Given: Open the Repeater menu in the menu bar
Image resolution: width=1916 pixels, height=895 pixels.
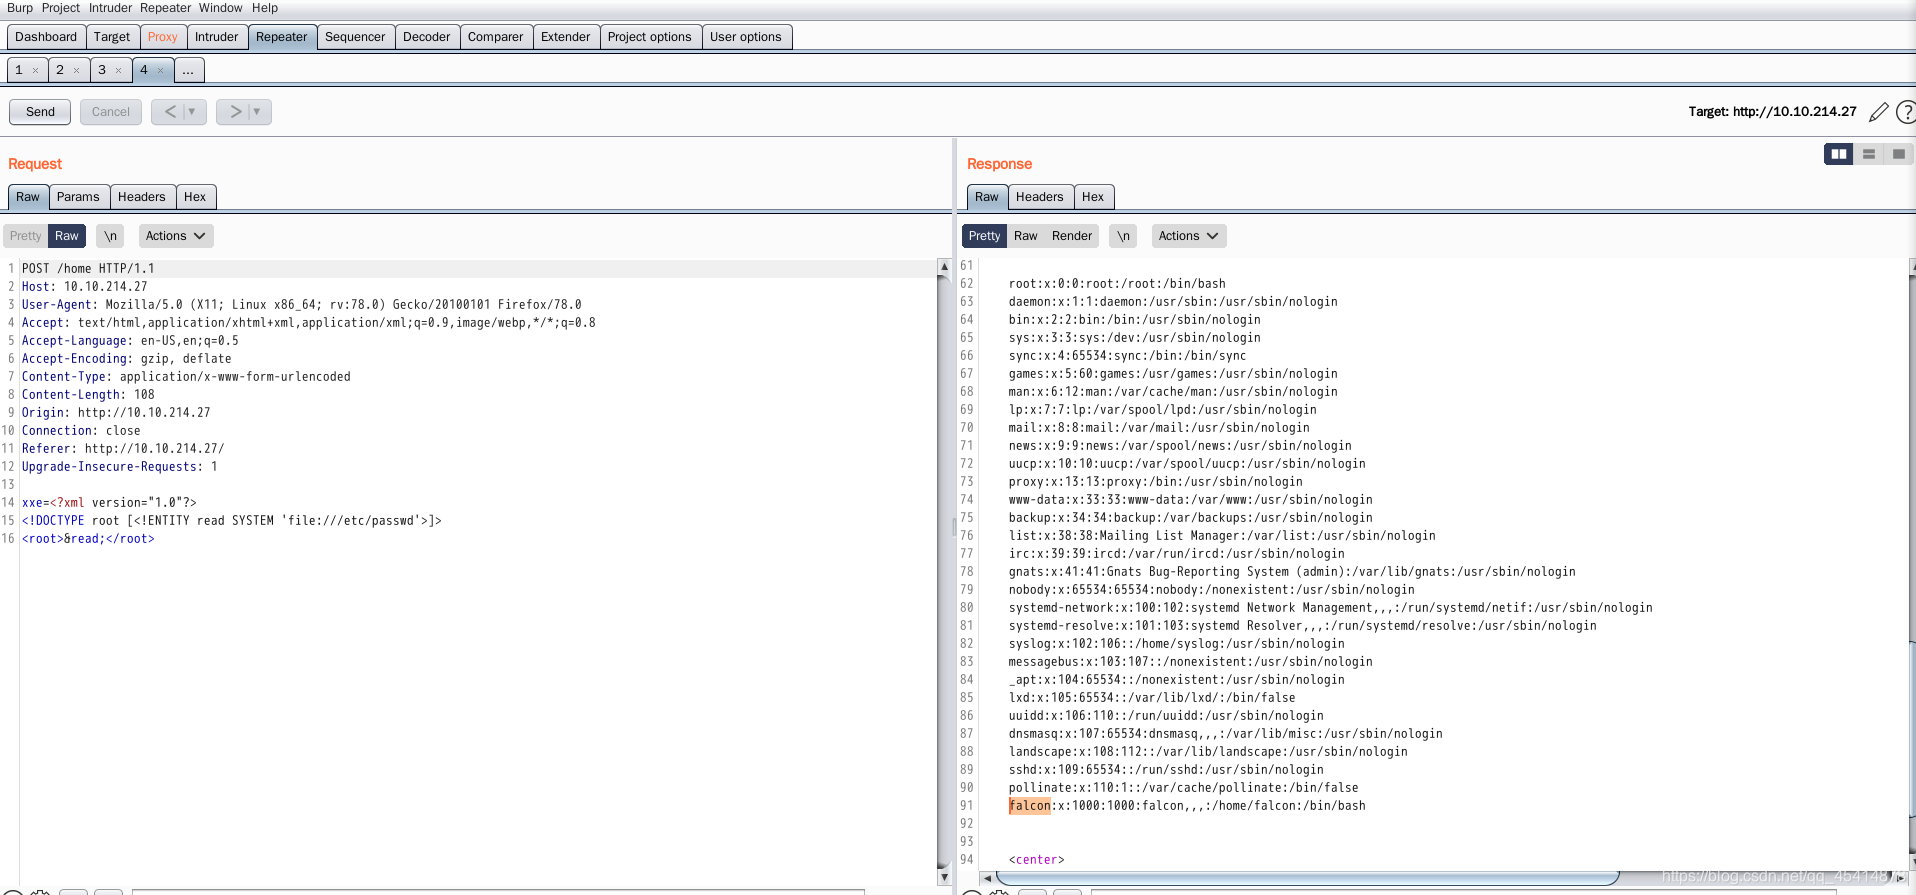Looking at the screenshot, I should coord(165,8).
